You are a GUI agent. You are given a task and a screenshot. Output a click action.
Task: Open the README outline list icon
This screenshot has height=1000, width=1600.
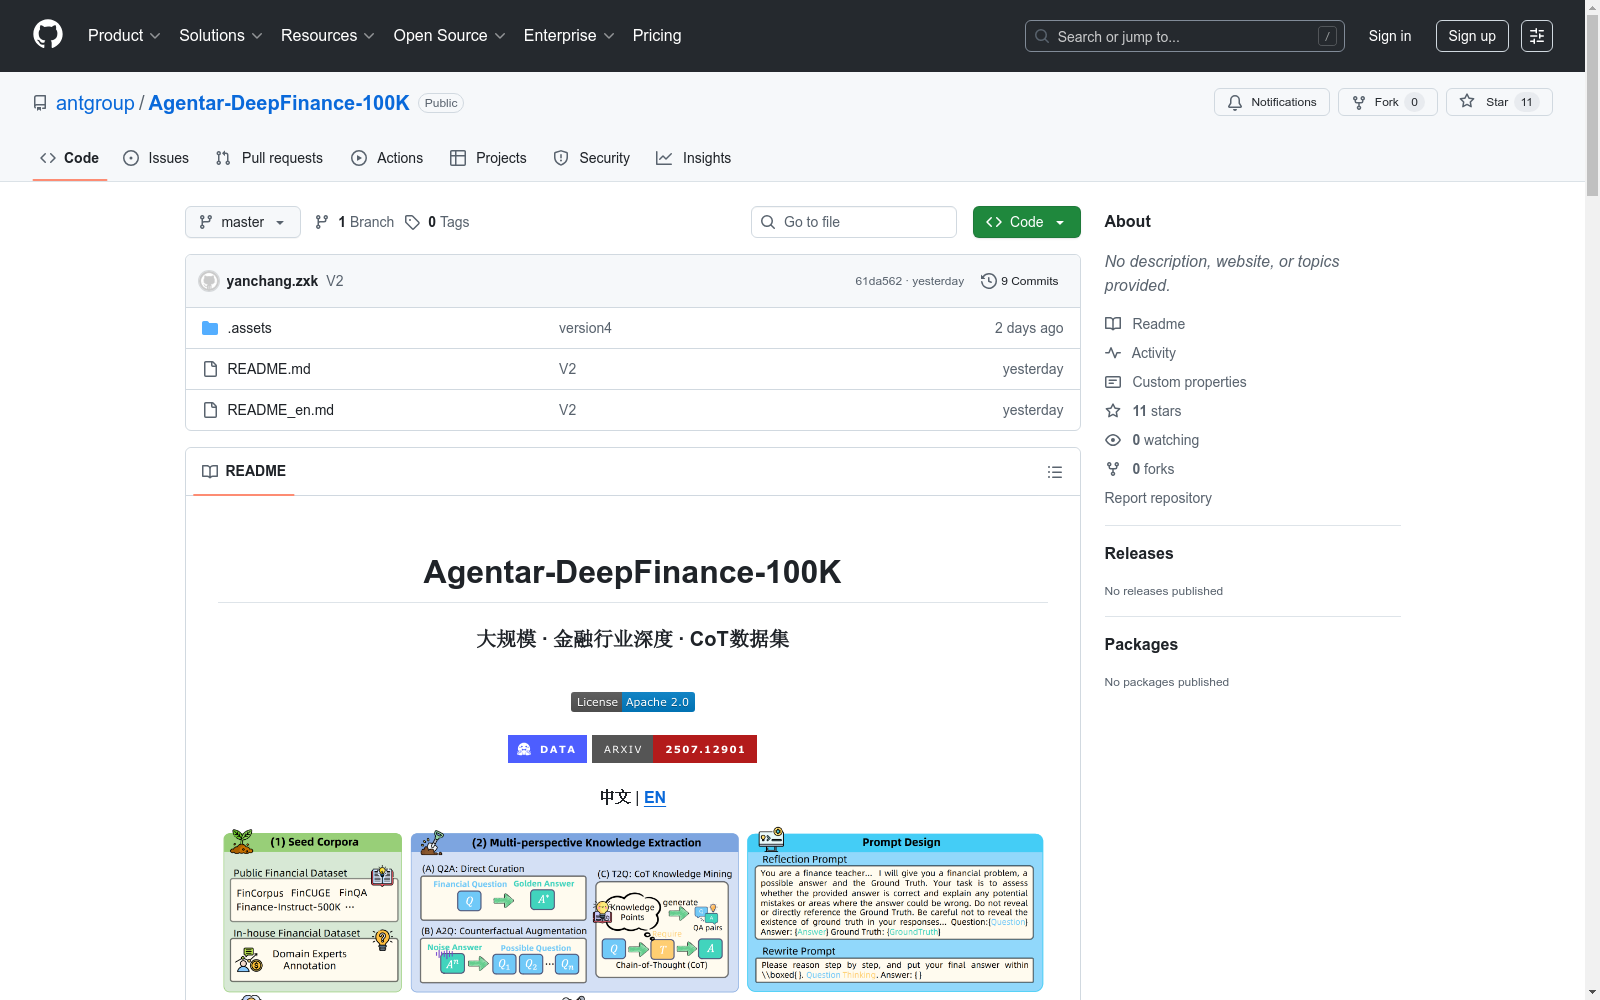point(1054,472)
